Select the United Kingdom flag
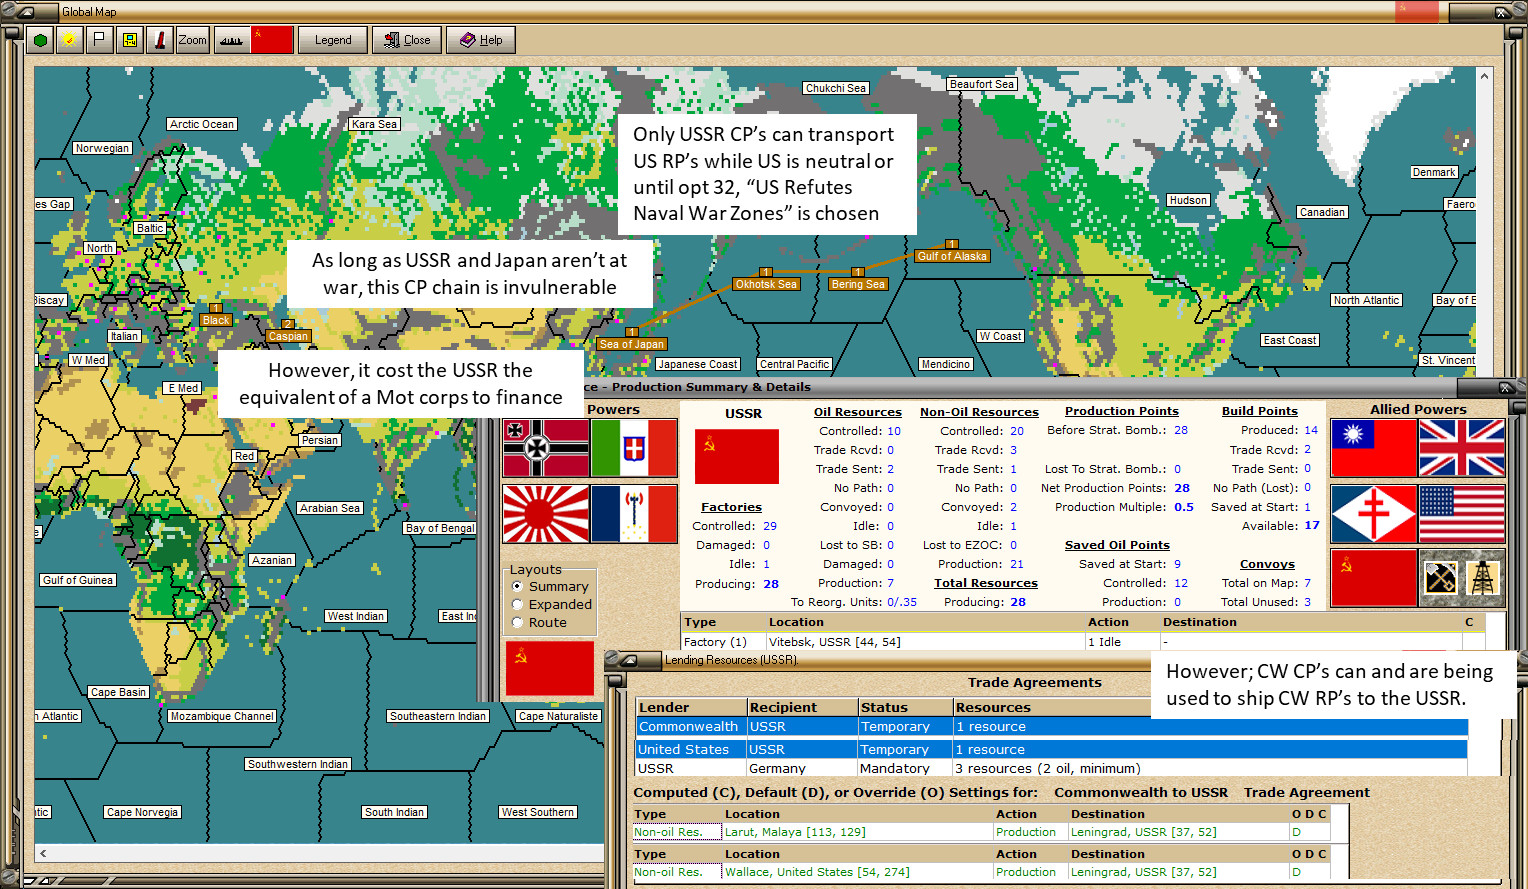 (x=1462, y=448)
